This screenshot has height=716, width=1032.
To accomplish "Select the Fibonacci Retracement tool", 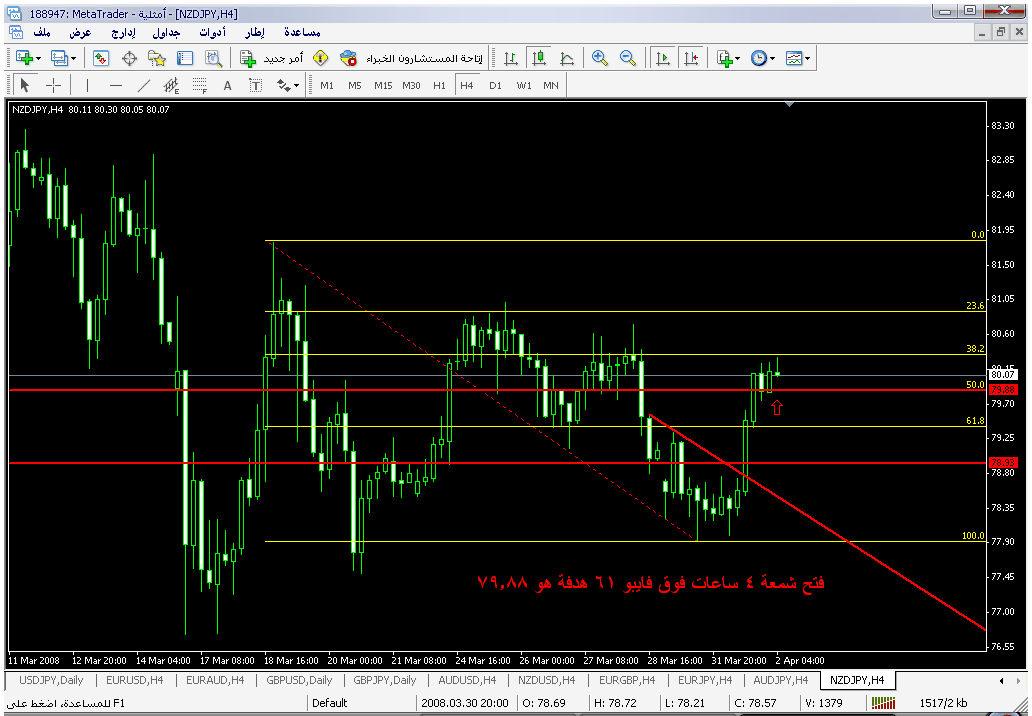I will coord(199,85).
